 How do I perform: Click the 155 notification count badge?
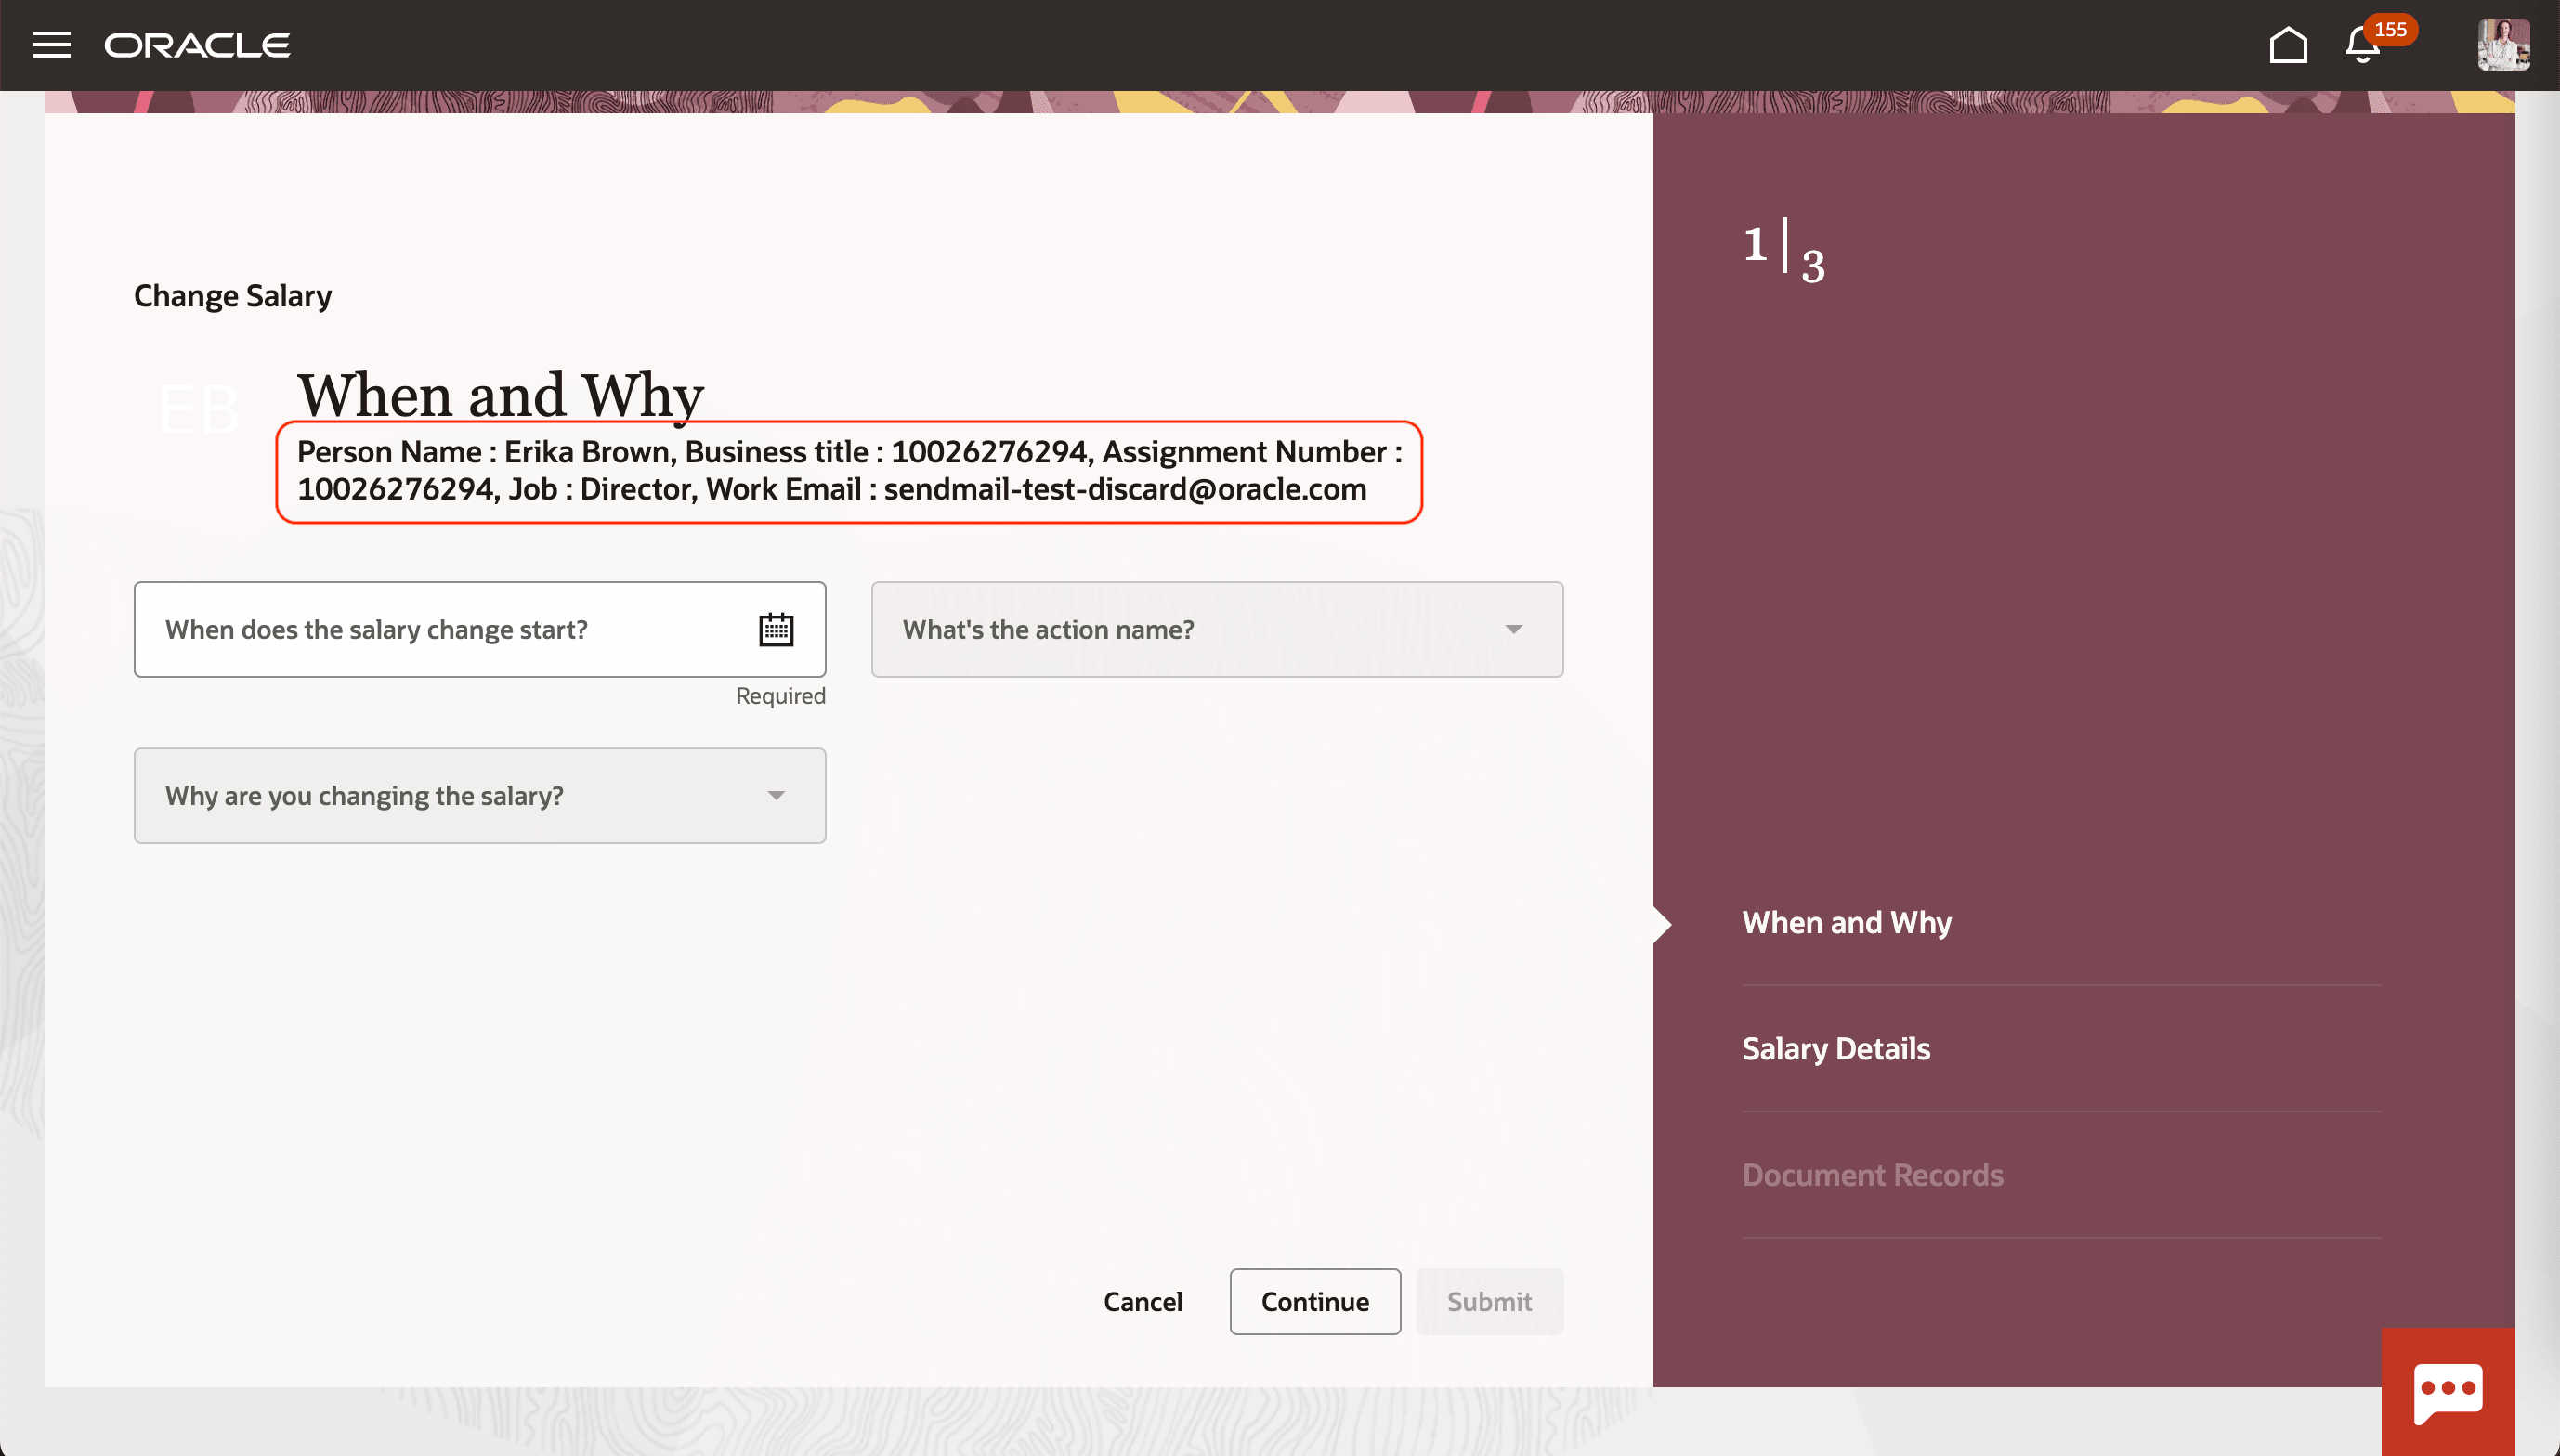(x=2390, y=29)
